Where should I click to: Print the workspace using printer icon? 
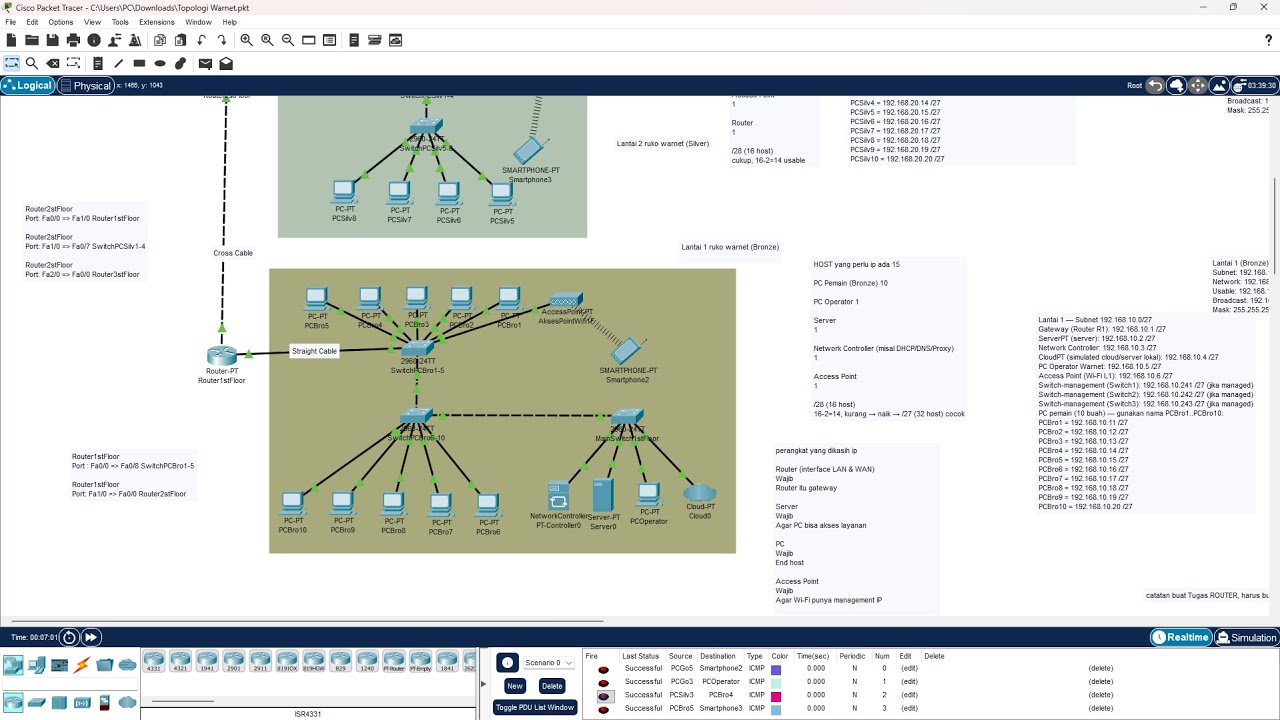[x=73, y=40]
